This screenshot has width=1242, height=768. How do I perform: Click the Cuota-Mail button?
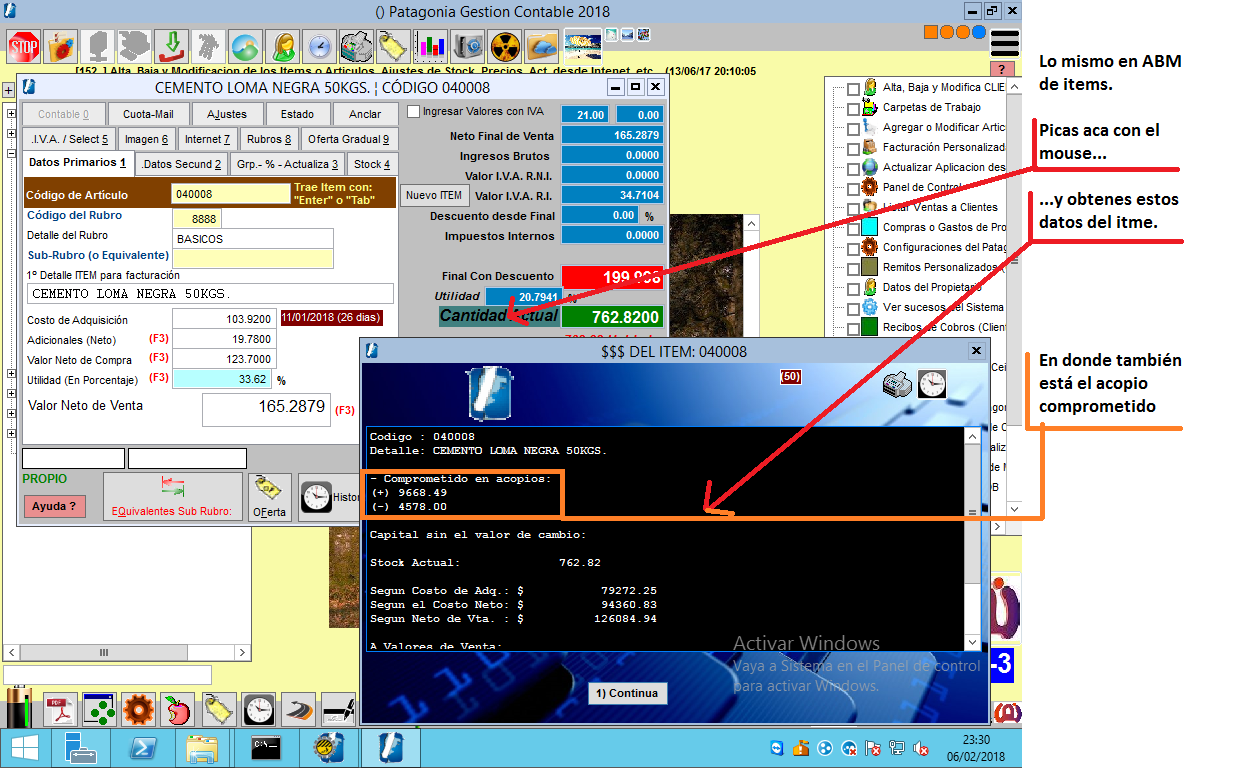148,115
